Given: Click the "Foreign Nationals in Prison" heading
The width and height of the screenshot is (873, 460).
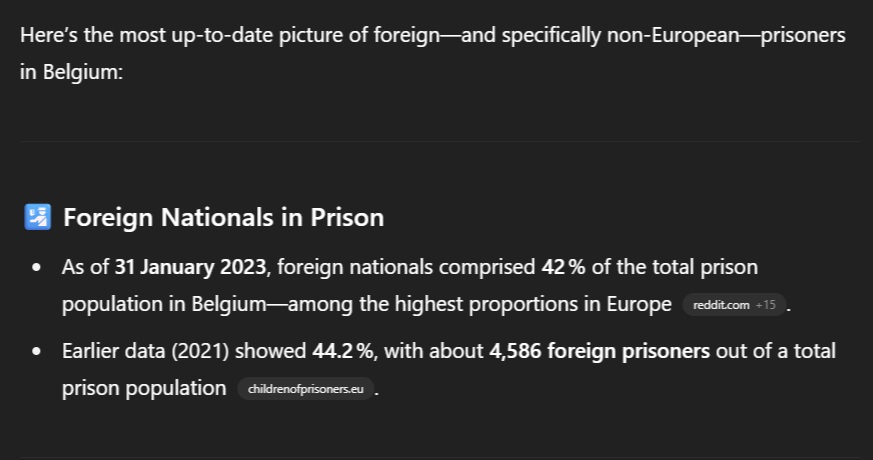Looking at the screenshot, I should point(223,217).
